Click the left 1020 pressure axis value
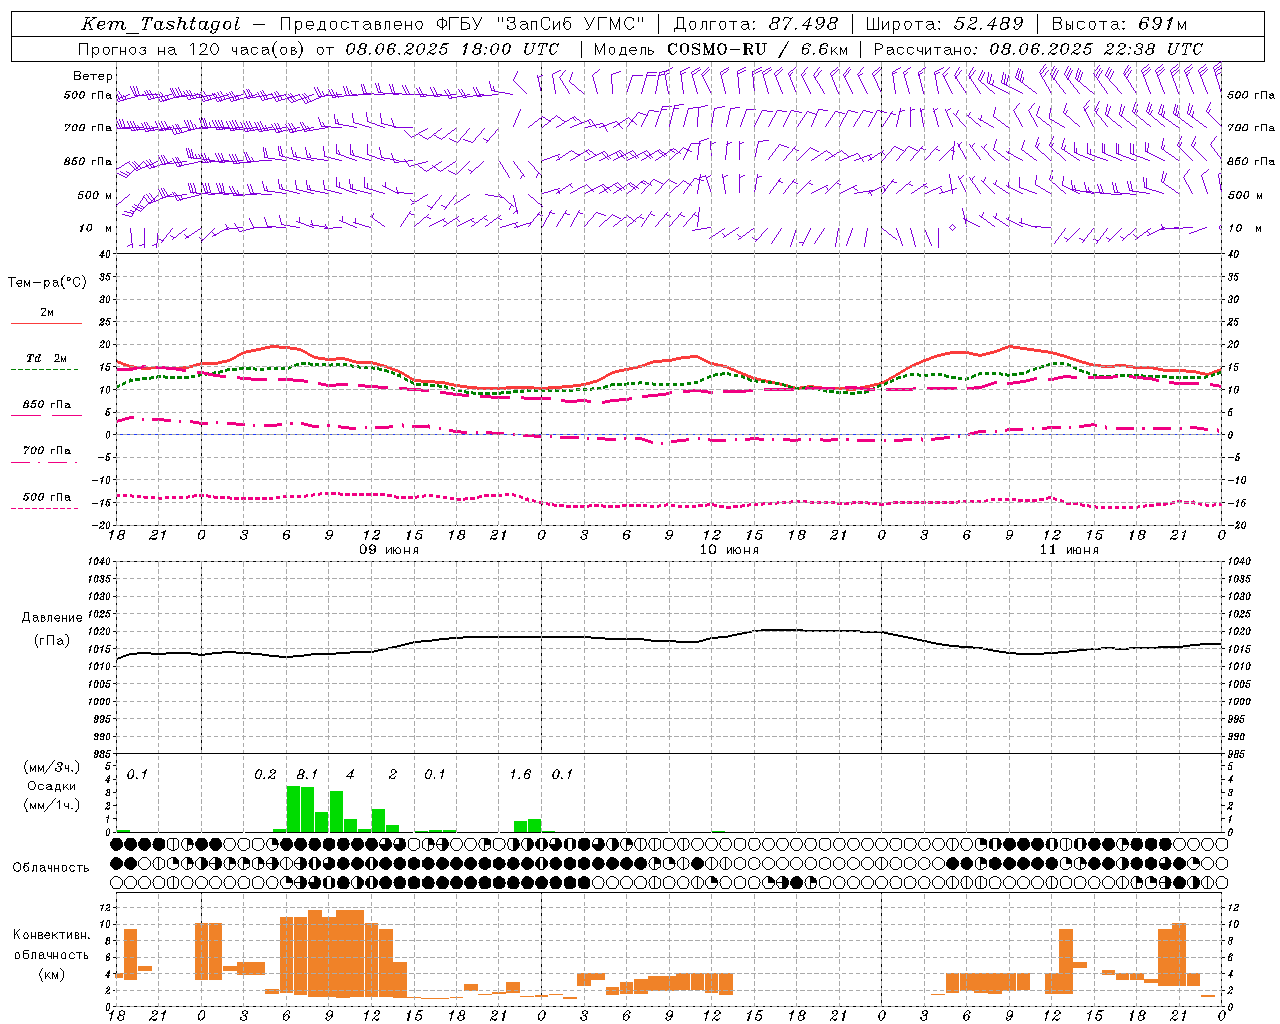The image size is (1280, 1024). [x=97, y=632]
